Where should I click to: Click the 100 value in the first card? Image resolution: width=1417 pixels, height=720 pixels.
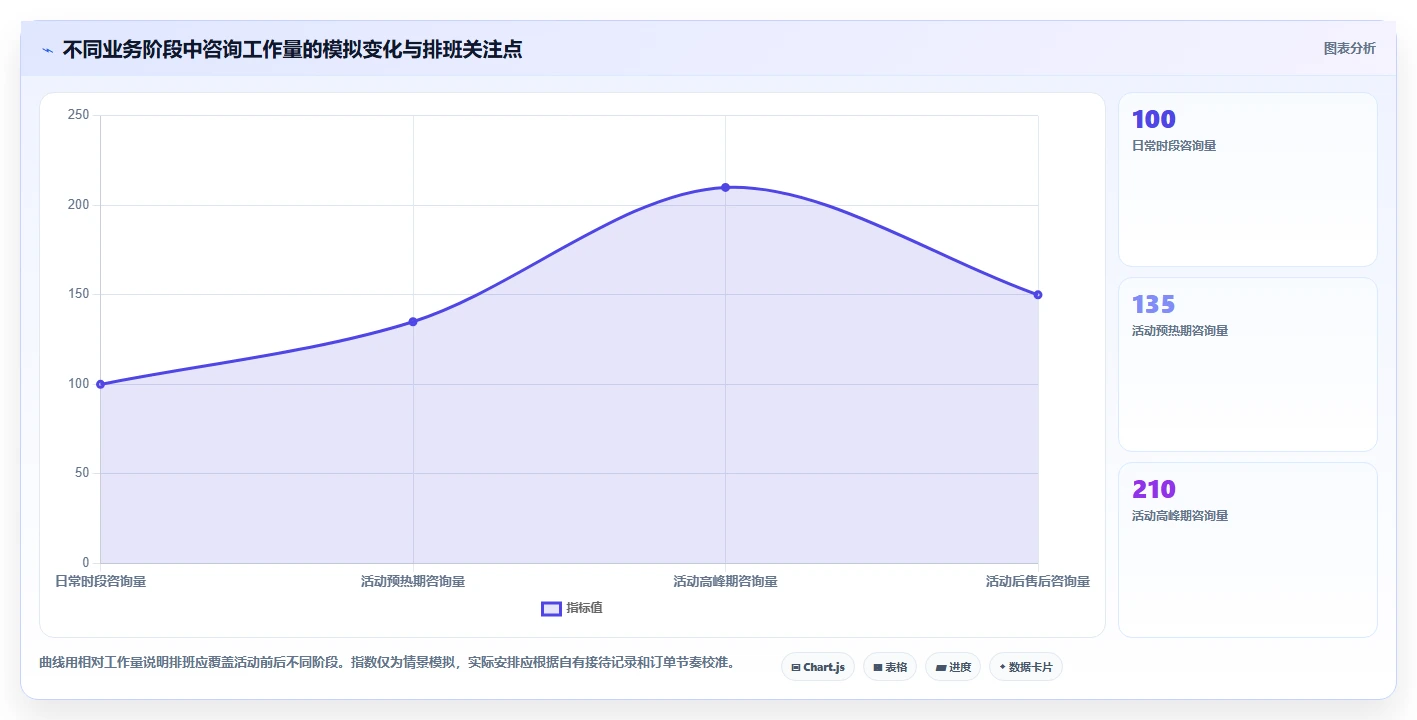1154,119
